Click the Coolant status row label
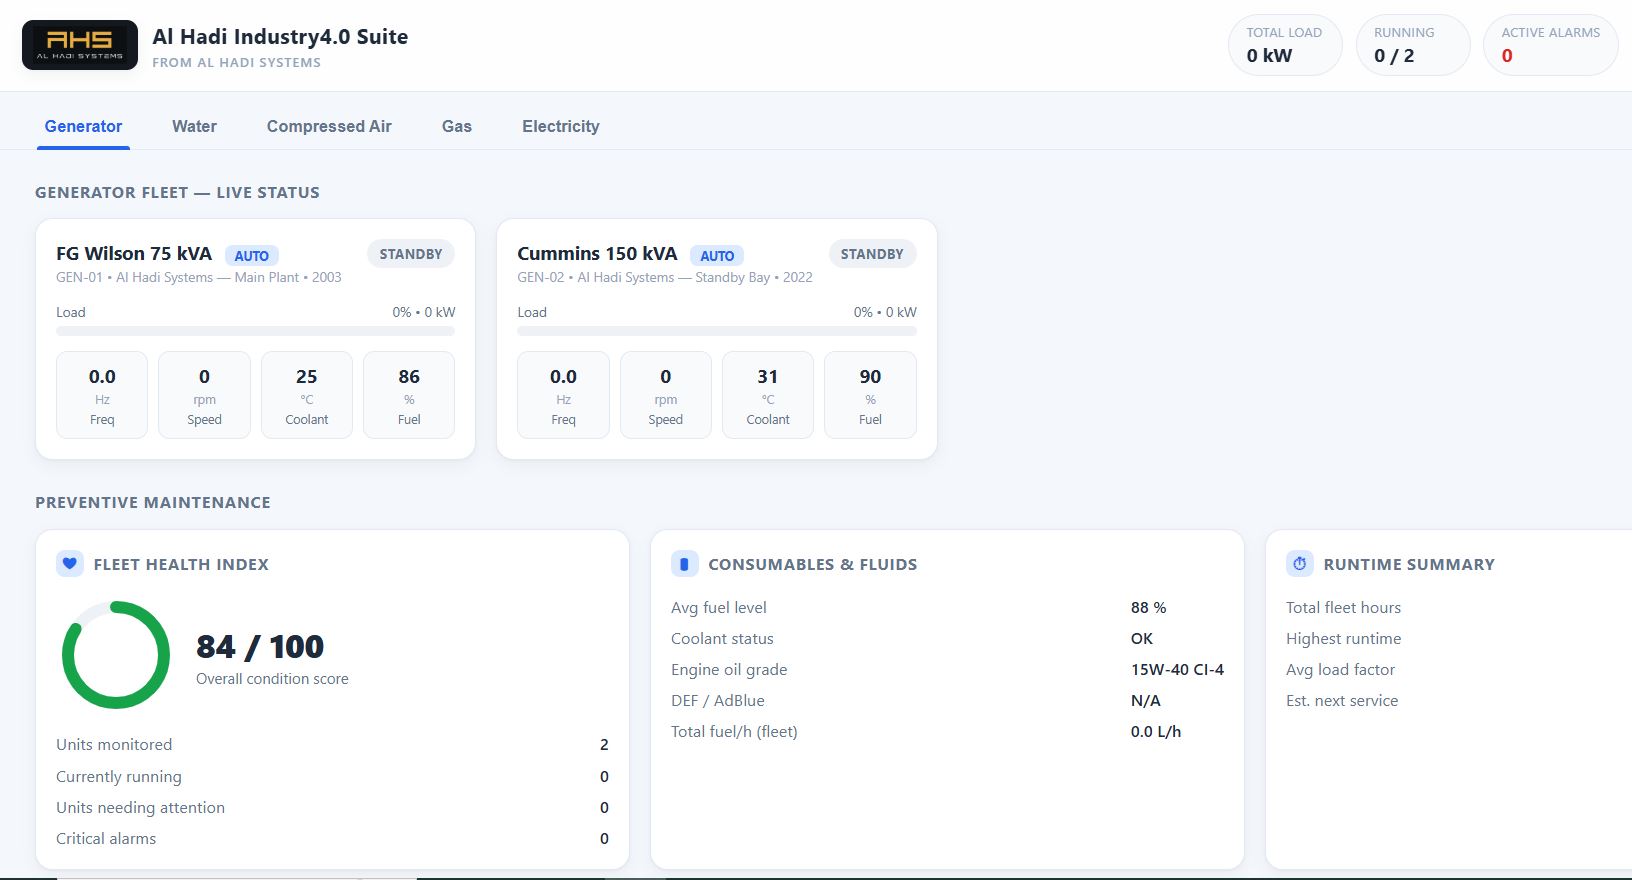The height and width of the screenshot is (880, 1632). [722, 639]
